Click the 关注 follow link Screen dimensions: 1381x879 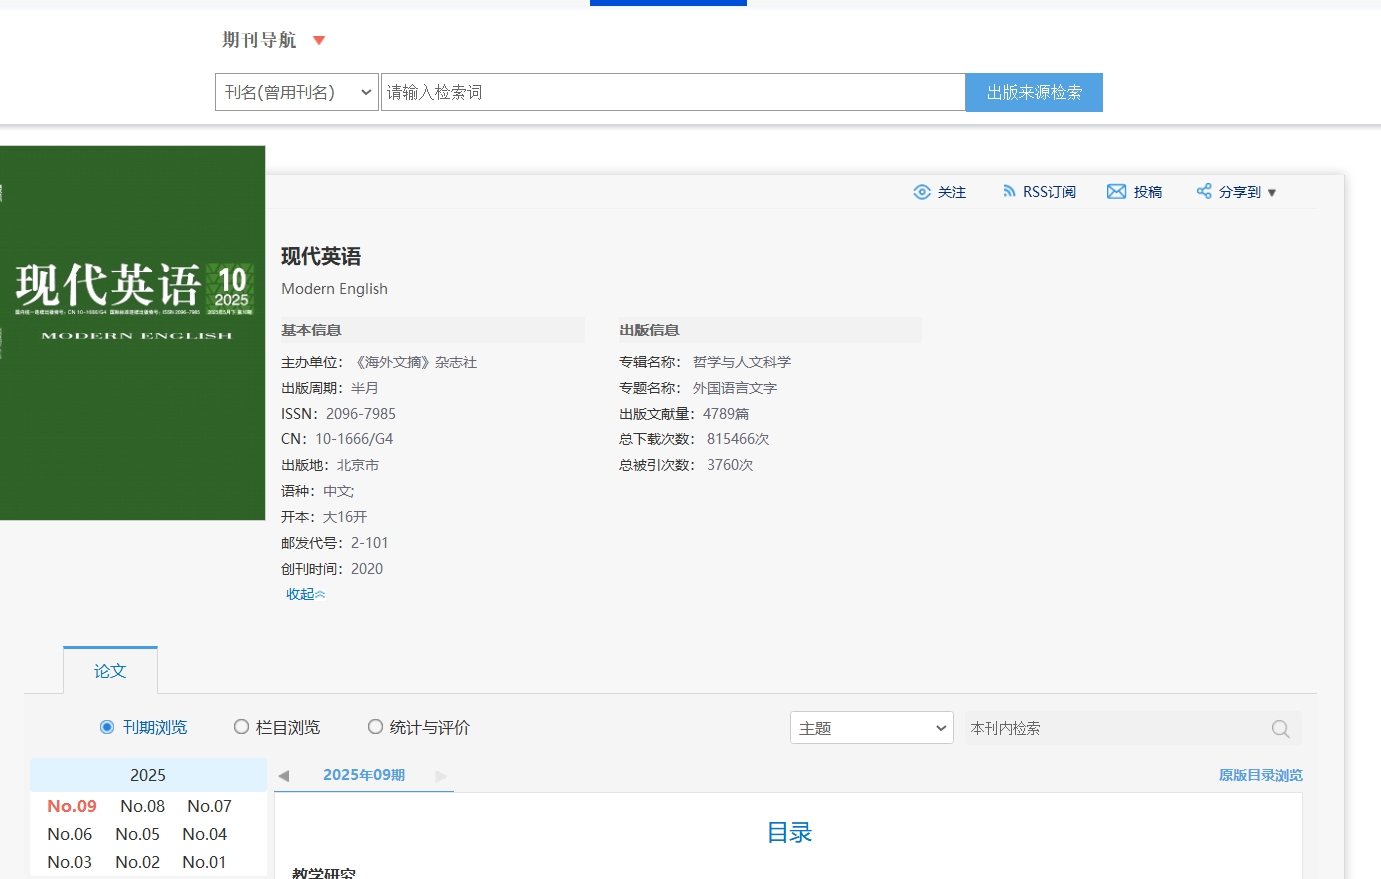pyautogui.click(x=952, y=192)
